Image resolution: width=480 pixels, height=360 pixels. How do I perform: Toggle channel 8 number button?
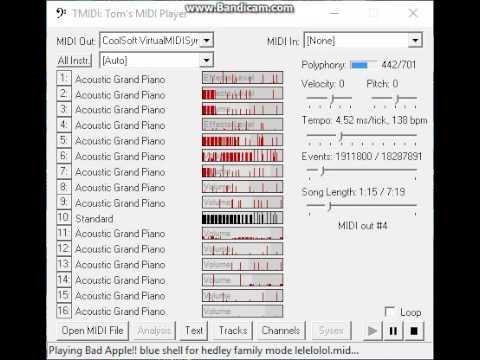click(64, 187)
